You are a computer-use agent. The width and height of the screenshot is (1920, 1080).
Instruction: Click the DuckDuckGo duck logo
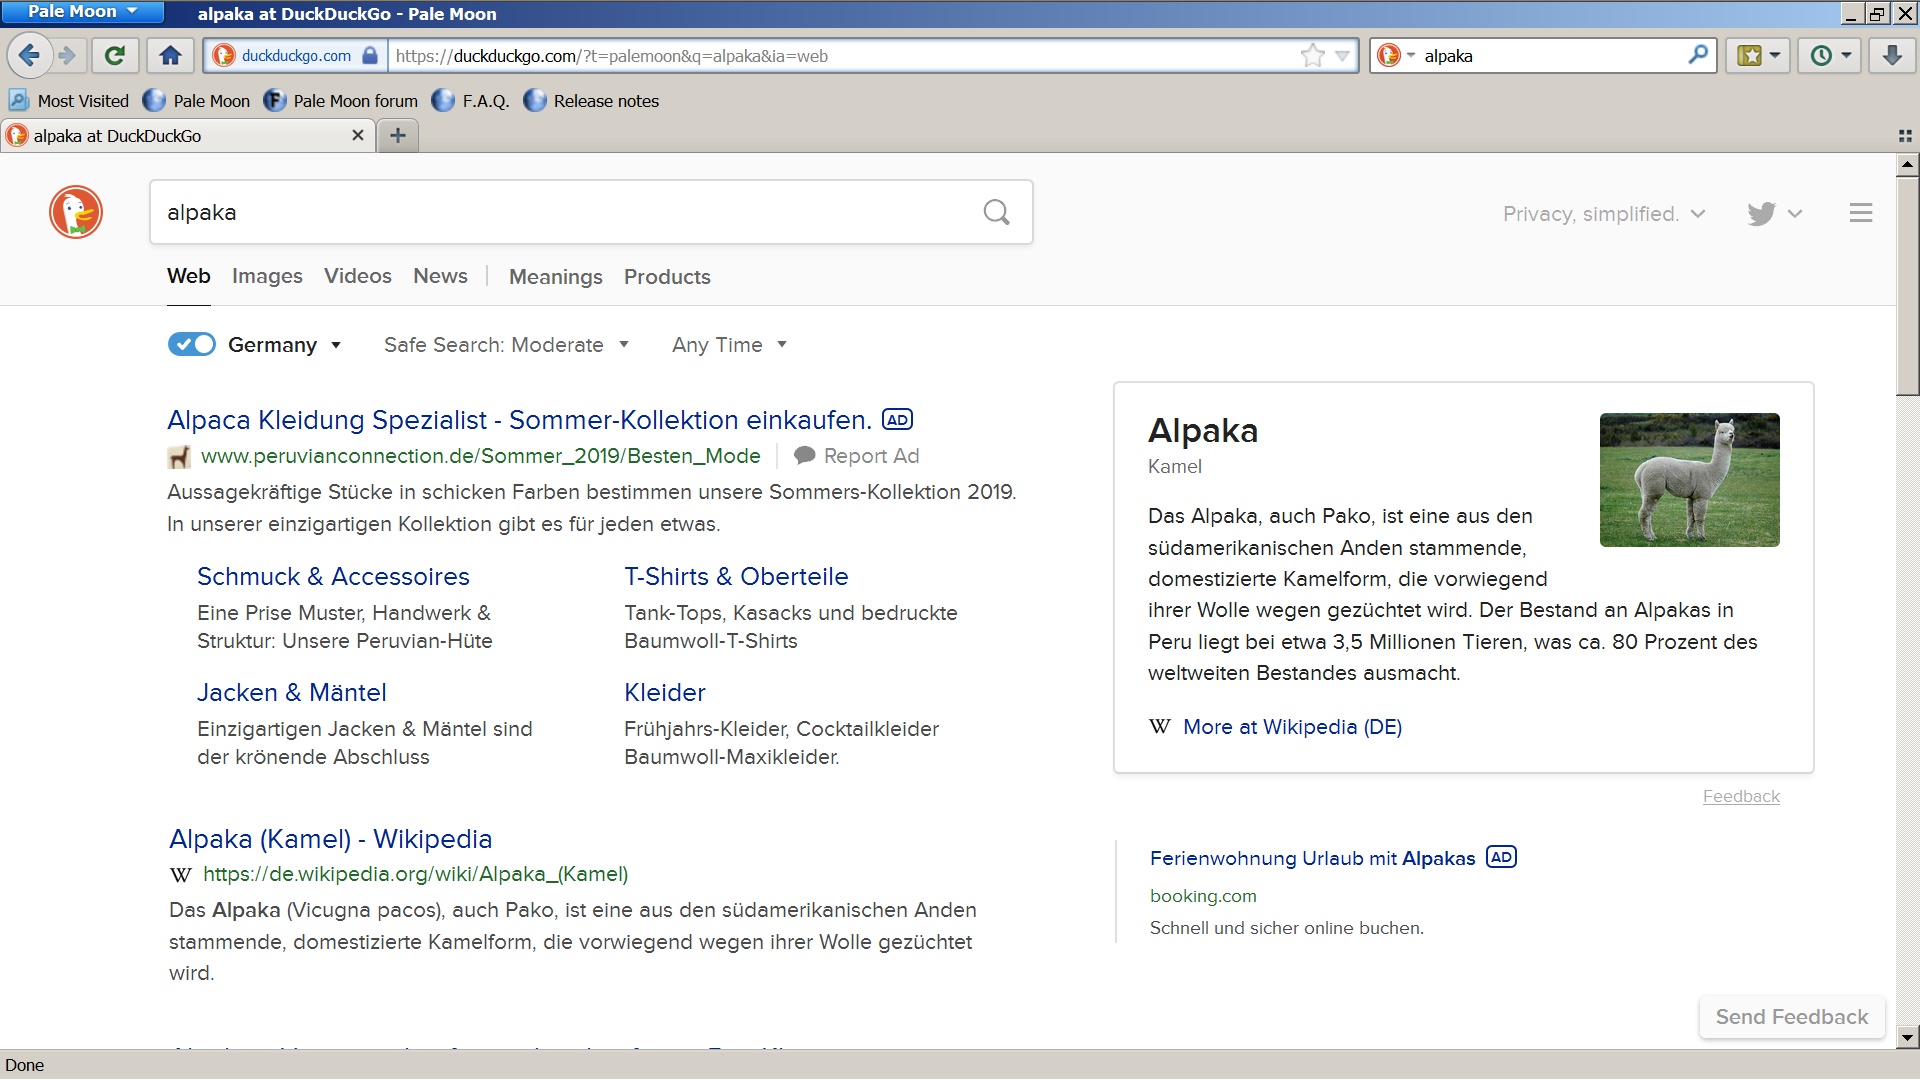(76, 212)
